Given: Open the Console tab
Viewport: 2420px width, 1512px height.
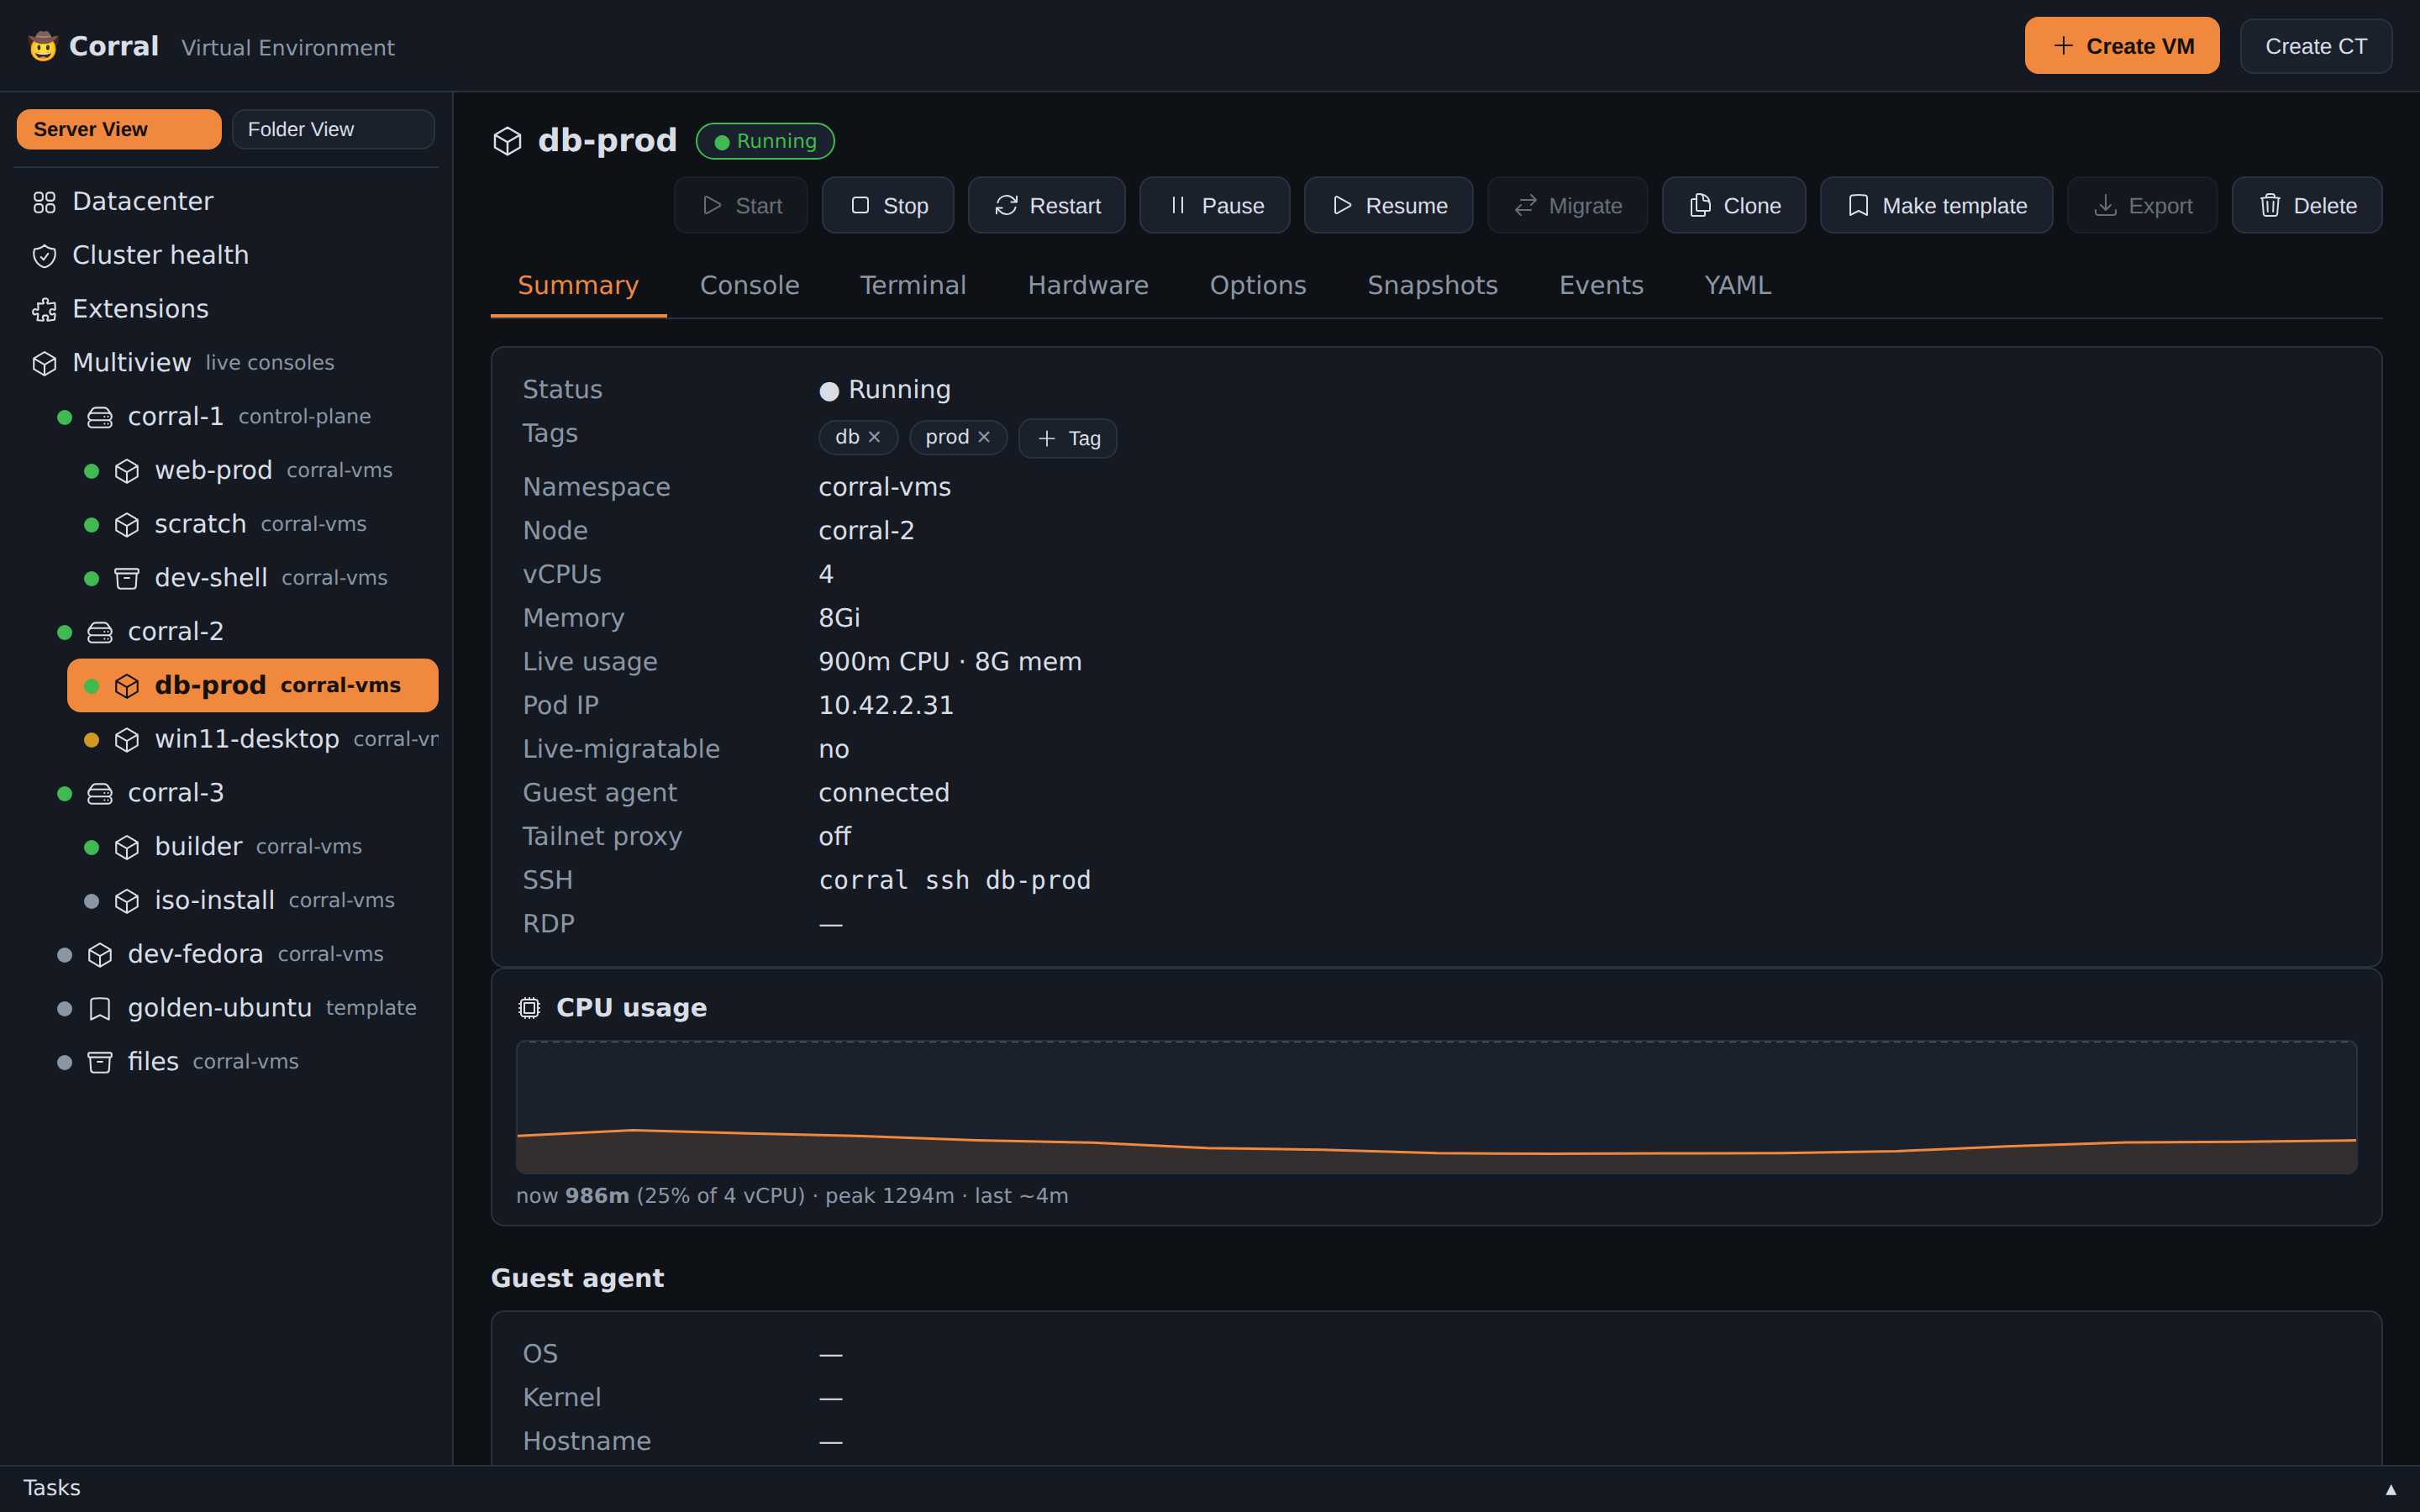Looking at the screenshot, I should [x=750, y=286].
